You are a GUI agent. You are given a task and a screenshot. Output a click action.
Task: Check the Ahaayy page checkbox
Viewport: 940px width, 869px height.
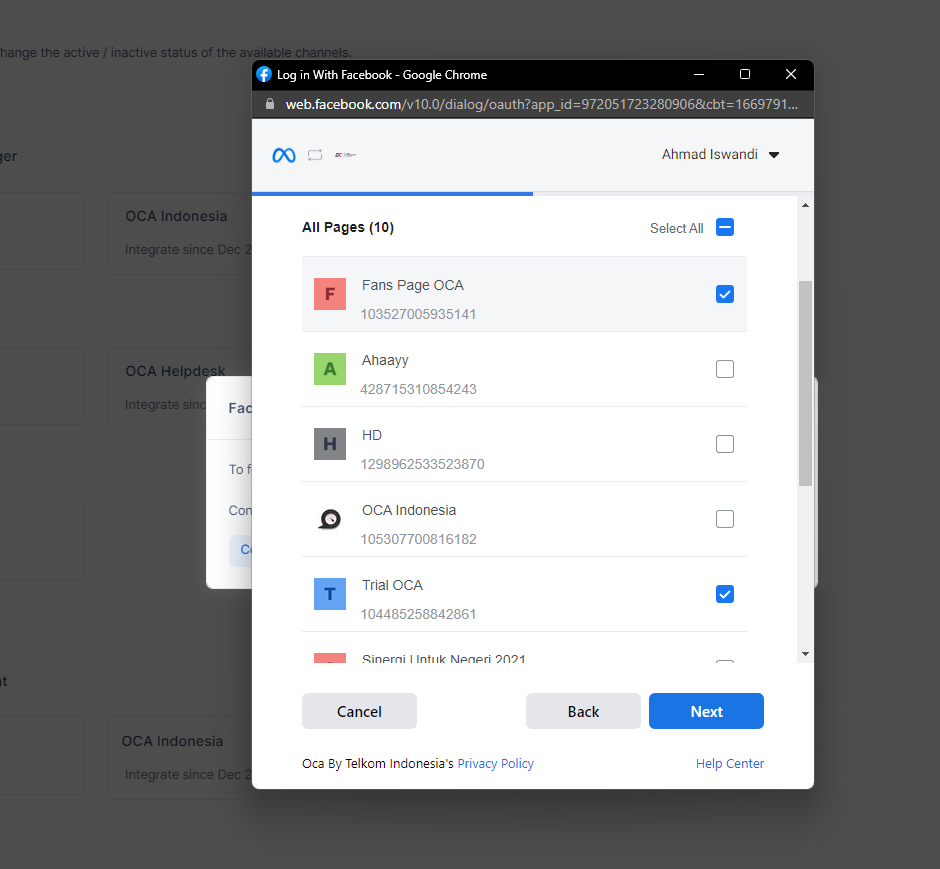point(725,369)
